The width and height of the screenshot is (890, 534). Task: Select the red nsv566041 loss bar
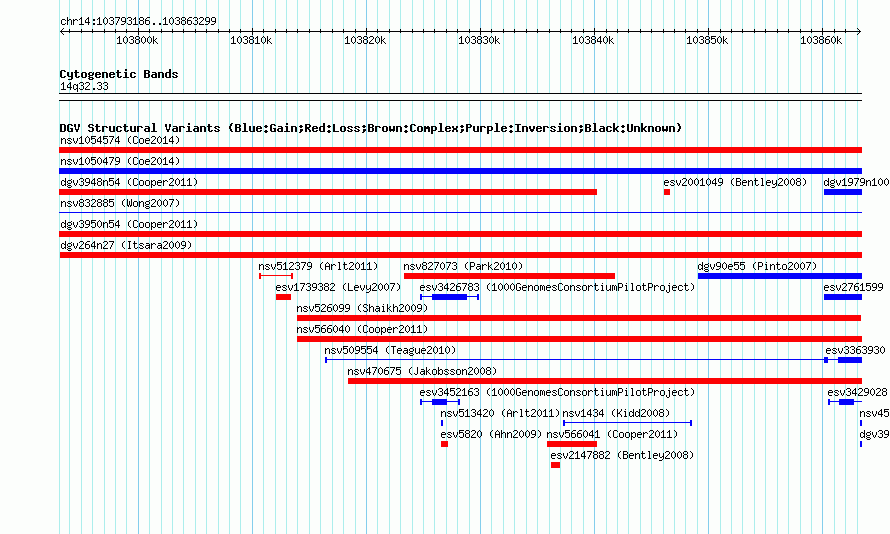click(572, 444)
